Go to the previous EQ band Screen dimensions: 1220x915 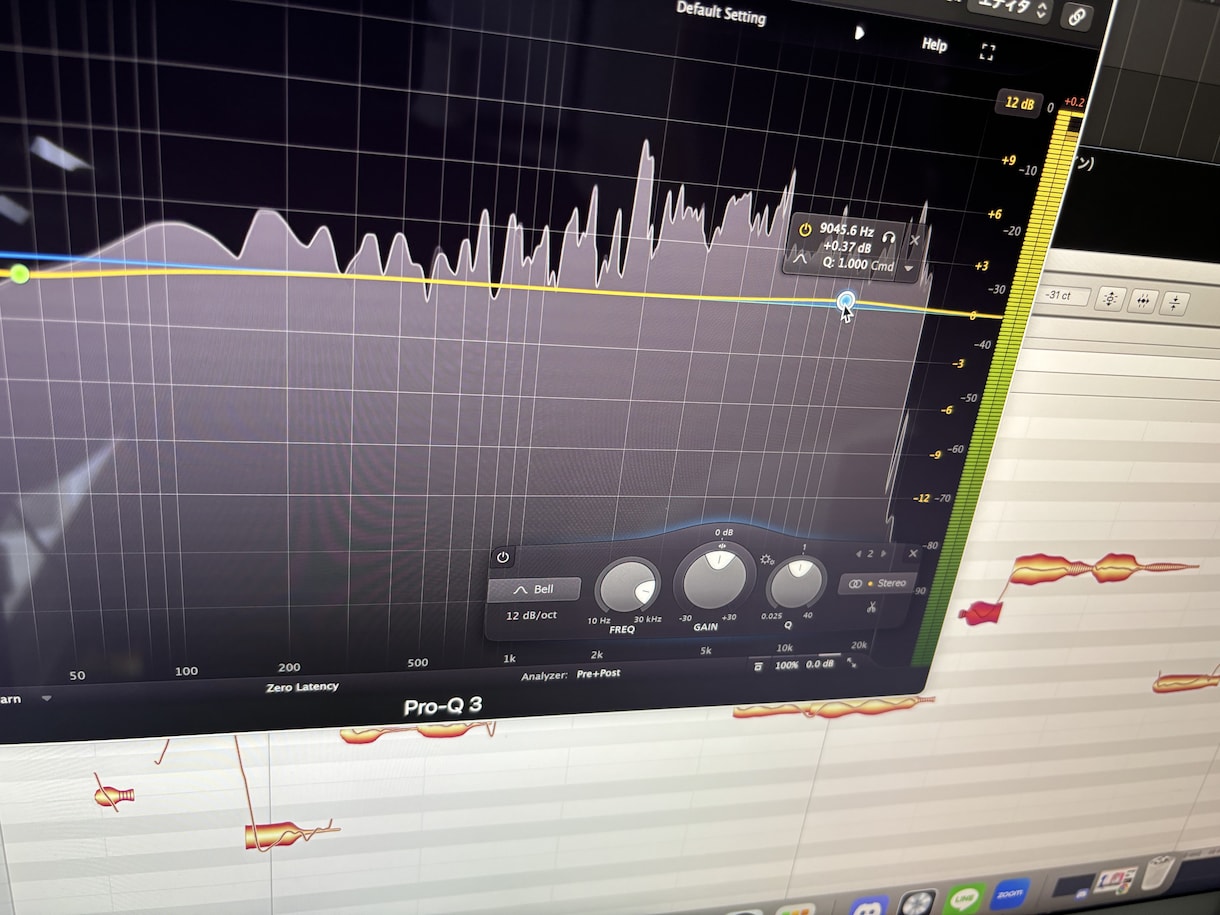point(857,553)
